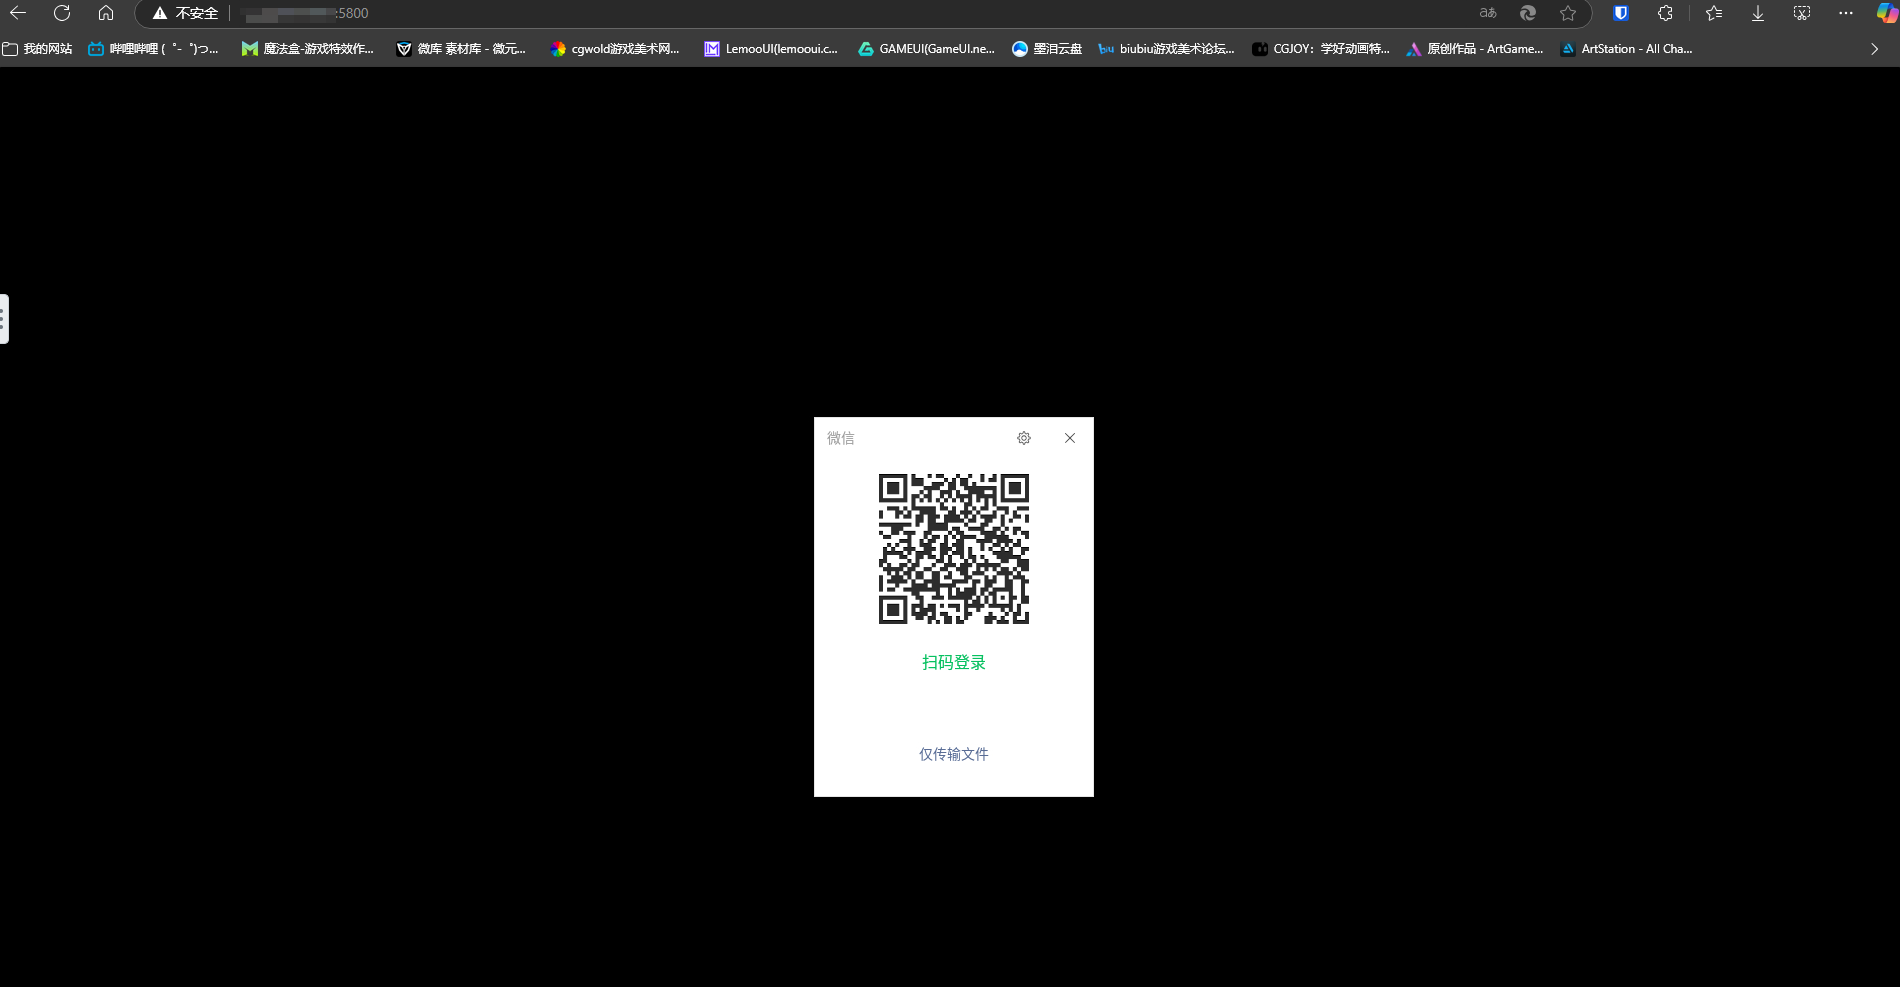The width and height of the screenshot is (1900, 987).
Task: Click the WeChat login QR code
Action: (x=954, y=549)
